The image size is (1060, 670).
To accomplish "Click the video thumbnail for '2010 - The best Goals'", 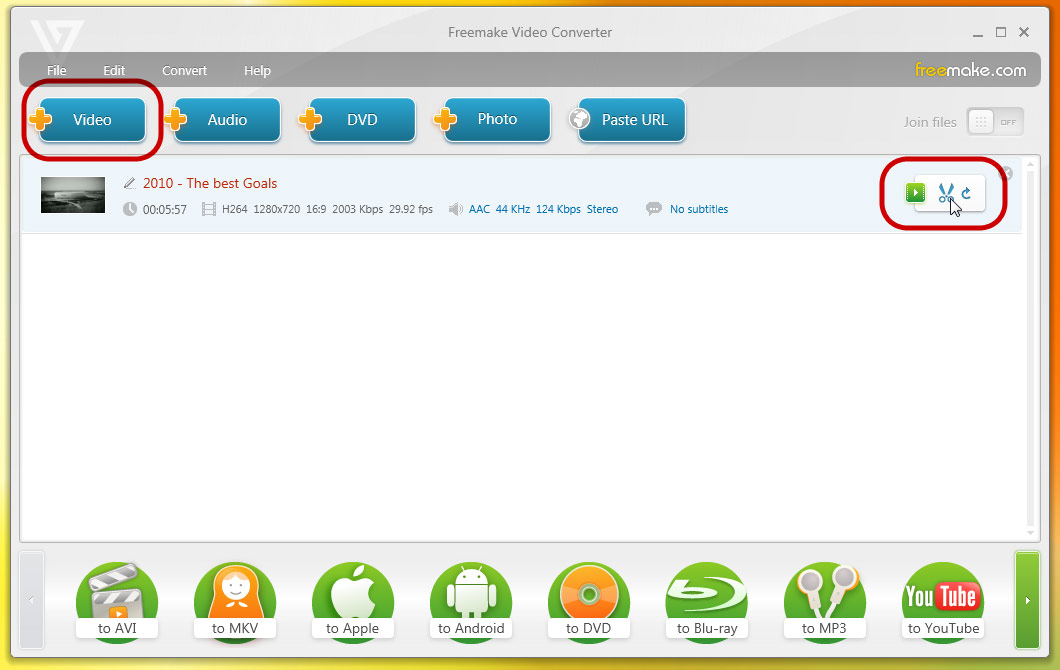I will (72, 195).
